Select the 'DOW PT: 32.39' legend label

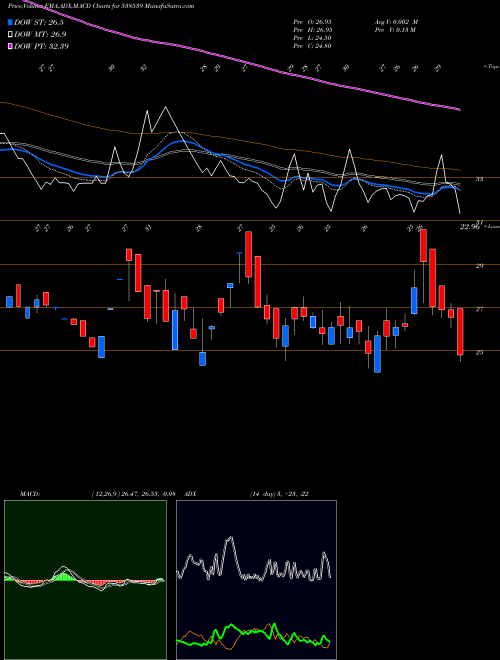(41, 46)
